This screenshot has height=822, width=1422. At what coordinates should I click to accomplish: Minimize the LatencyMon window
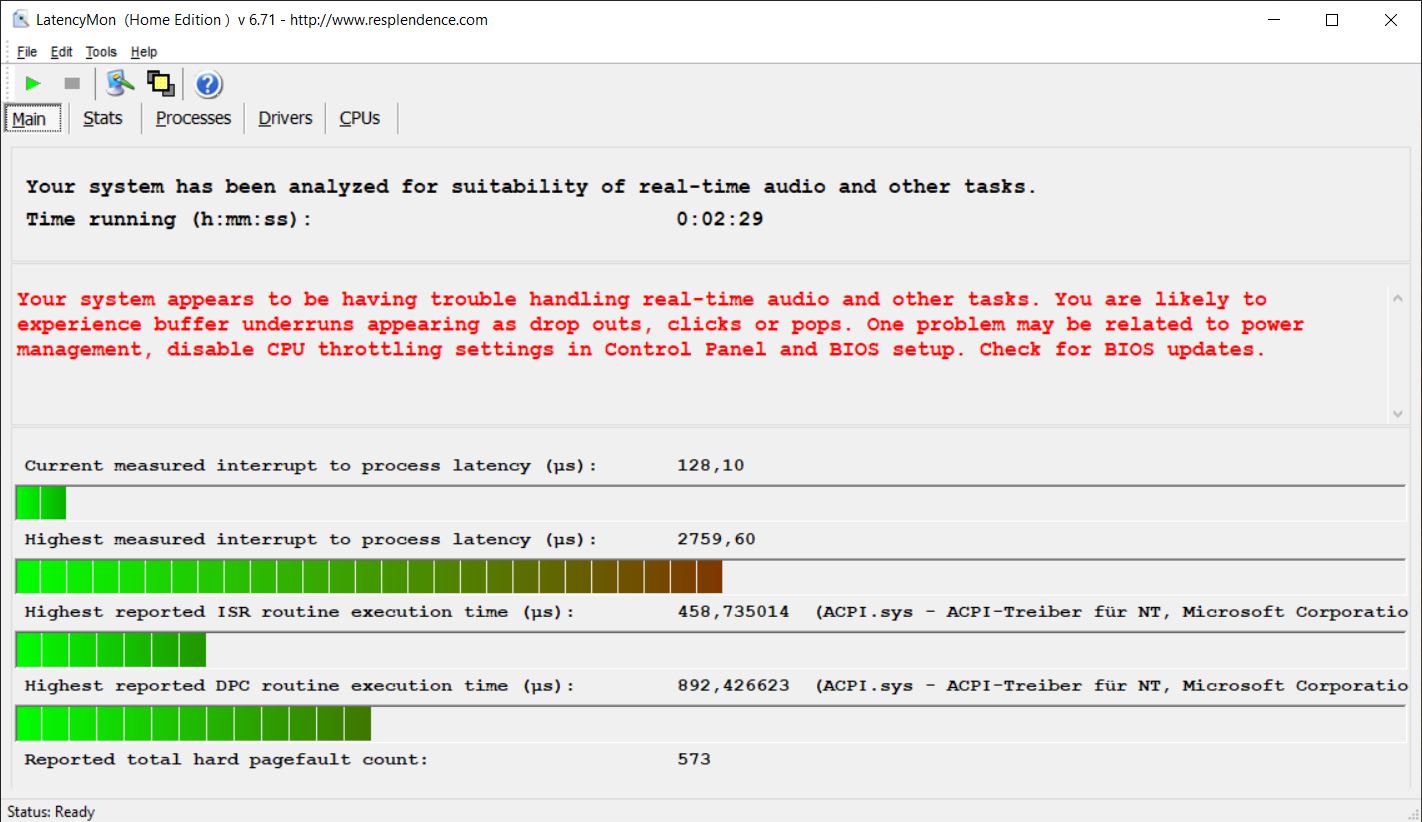point(1274,20)
